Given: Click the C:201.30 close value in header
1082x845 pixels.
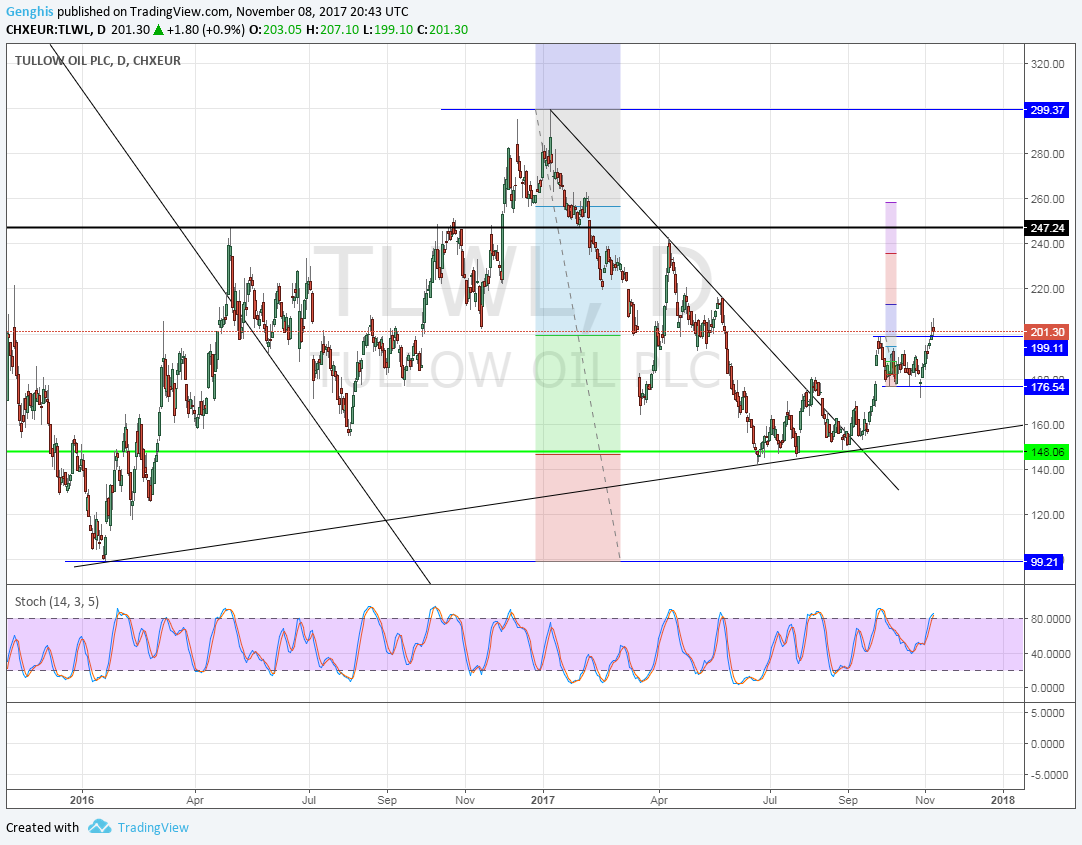Looking at the screenshot, I should pos(442,30).
